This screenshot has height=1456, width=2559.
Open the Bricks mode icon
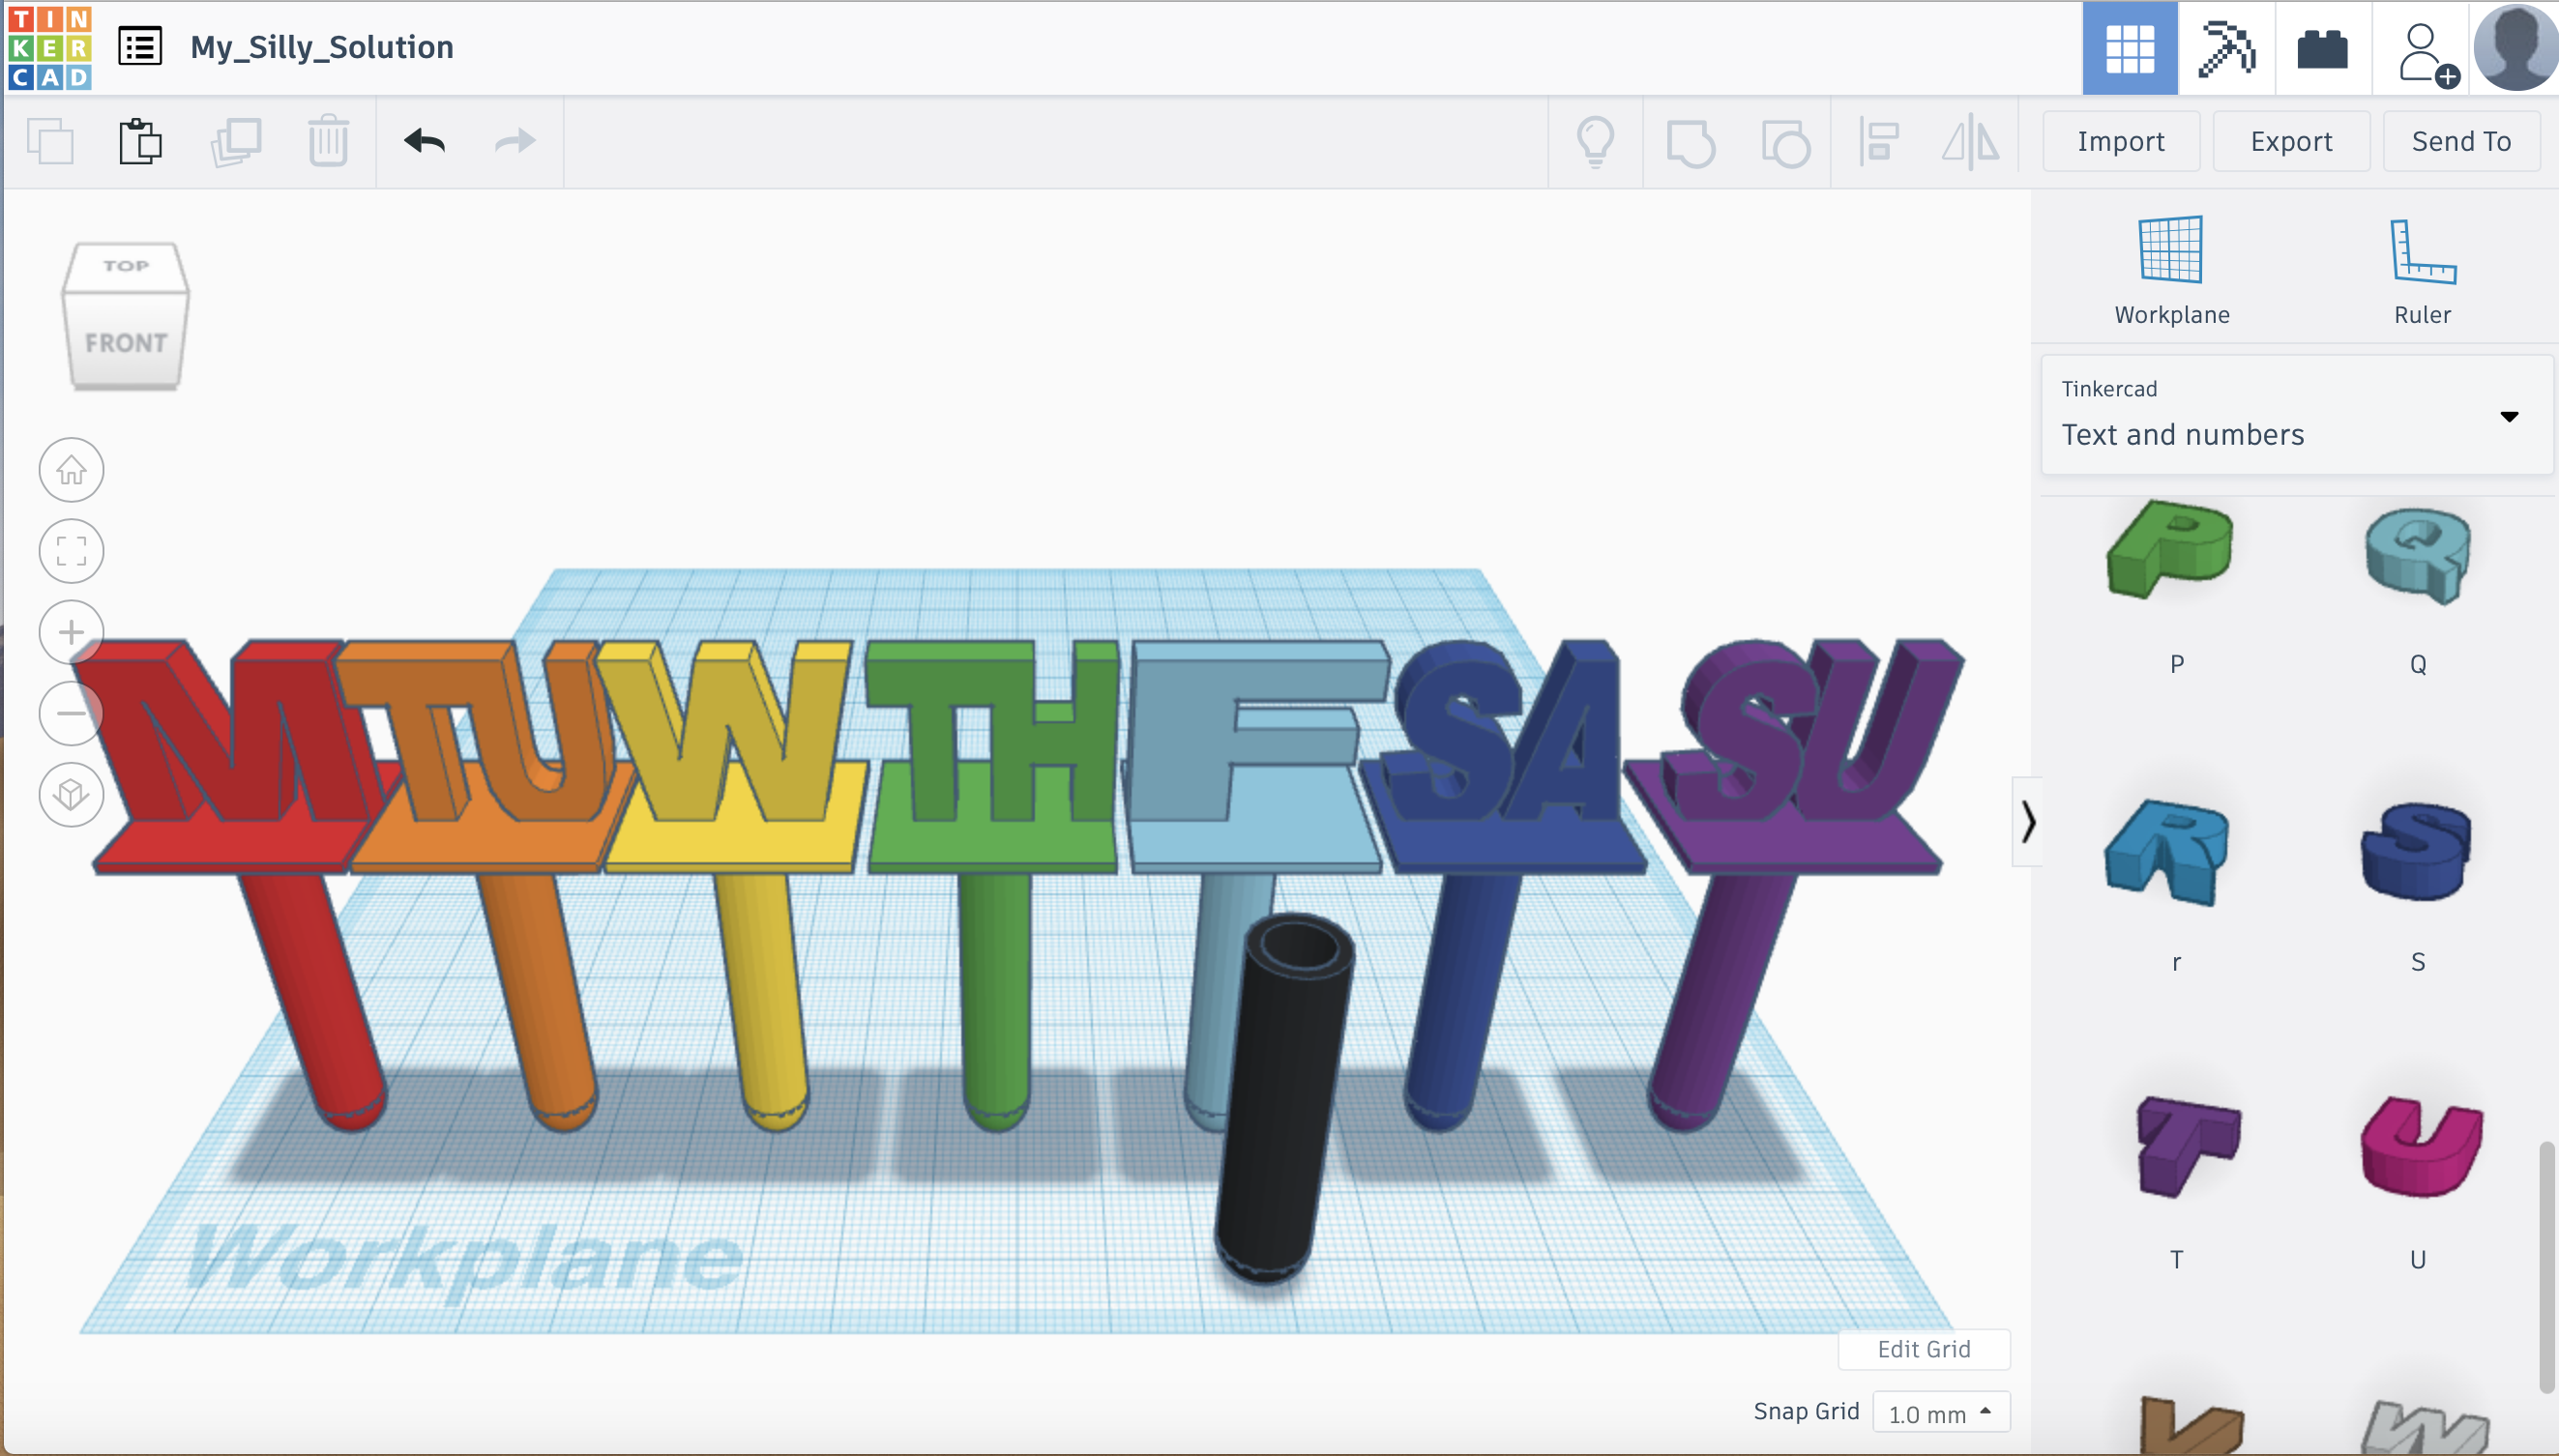coord(2322,48)
